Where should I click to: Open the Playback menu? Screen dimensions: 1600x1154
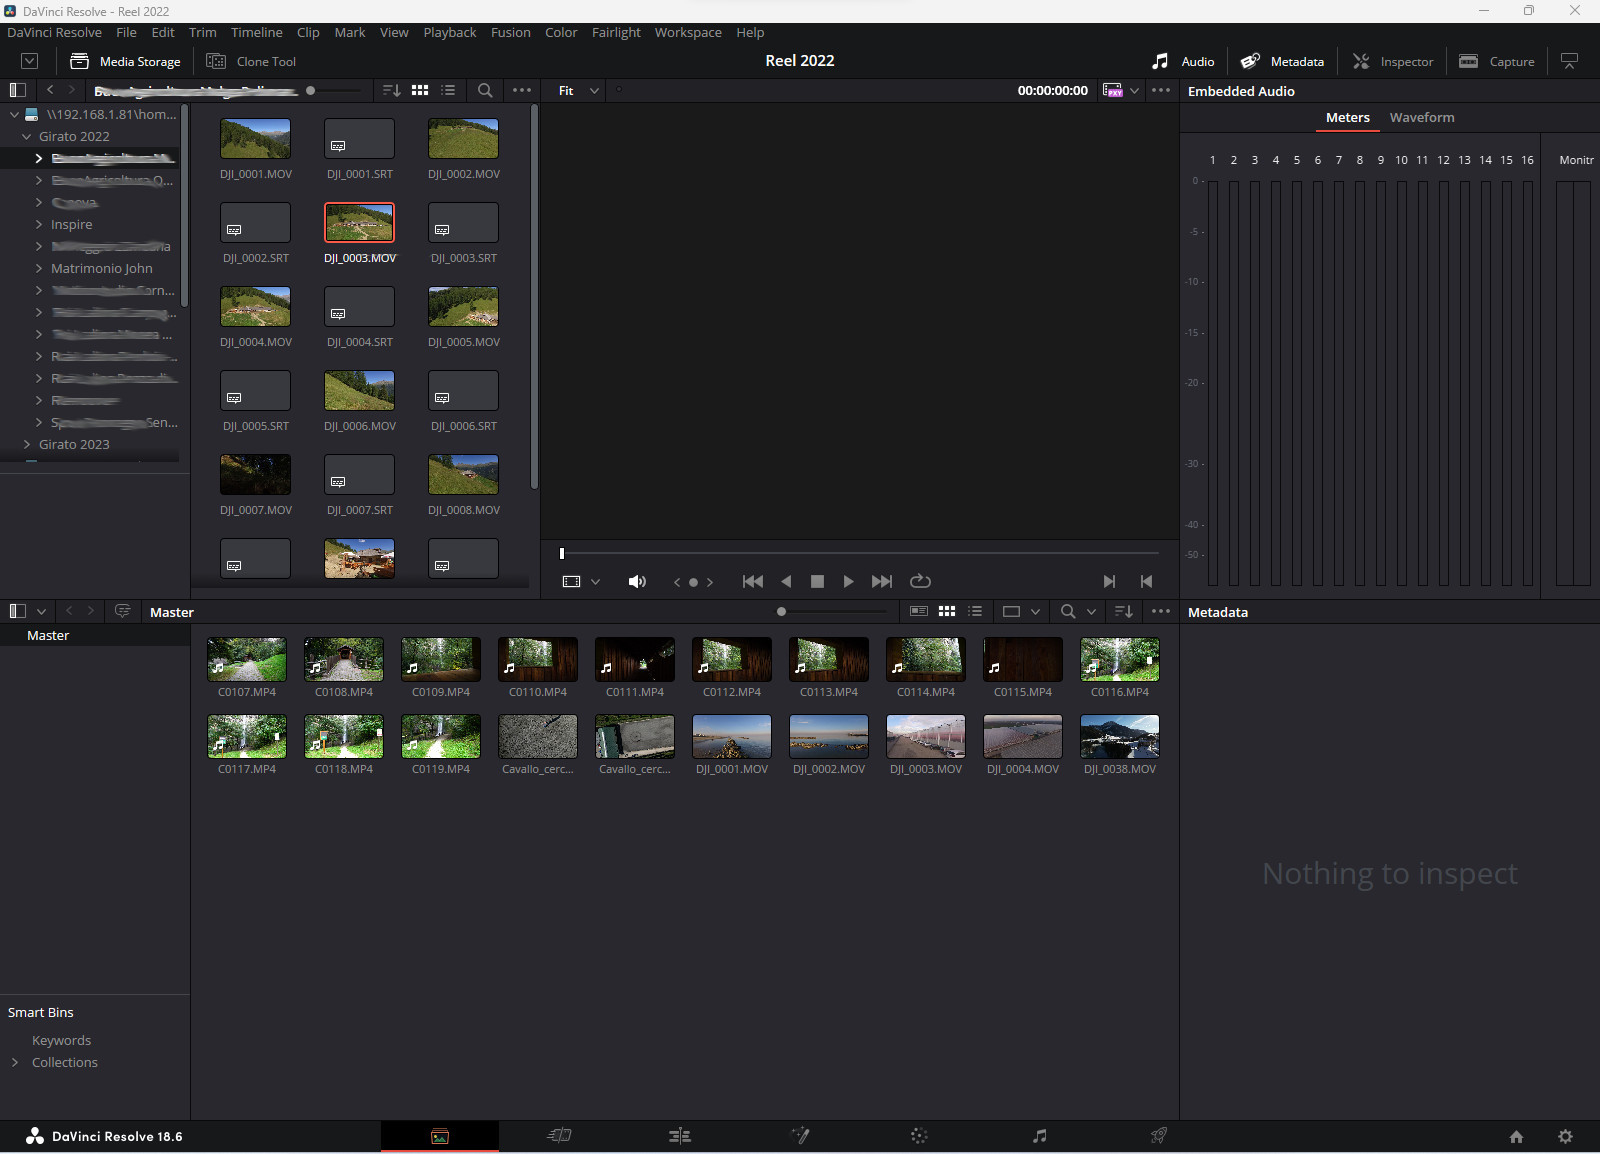pos(449,32)
